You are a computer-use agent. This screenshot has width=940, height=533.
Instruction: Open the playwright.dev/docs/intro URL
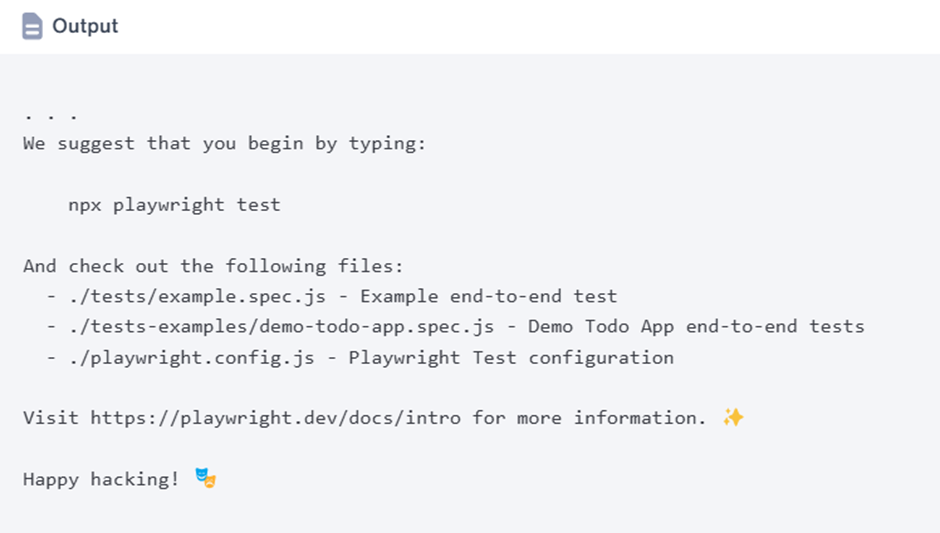click(x=275, y=417)
